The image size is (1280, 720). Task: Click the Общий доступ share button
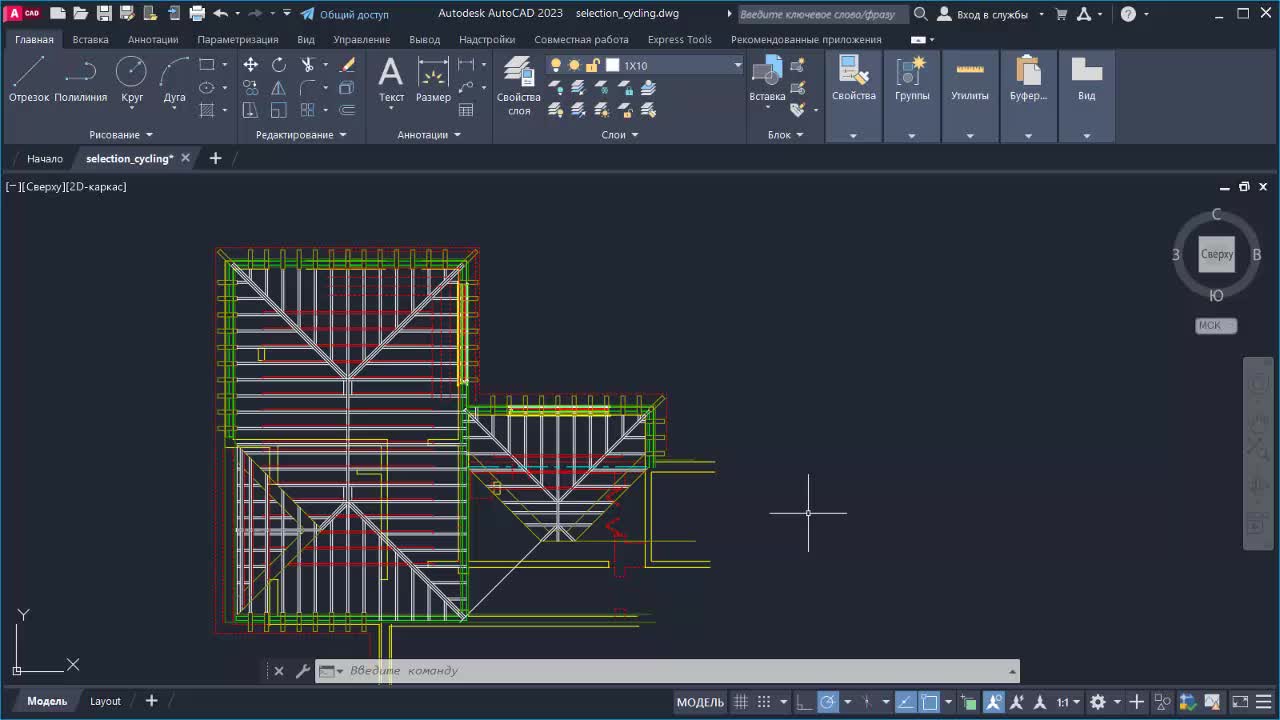(345, 14)
